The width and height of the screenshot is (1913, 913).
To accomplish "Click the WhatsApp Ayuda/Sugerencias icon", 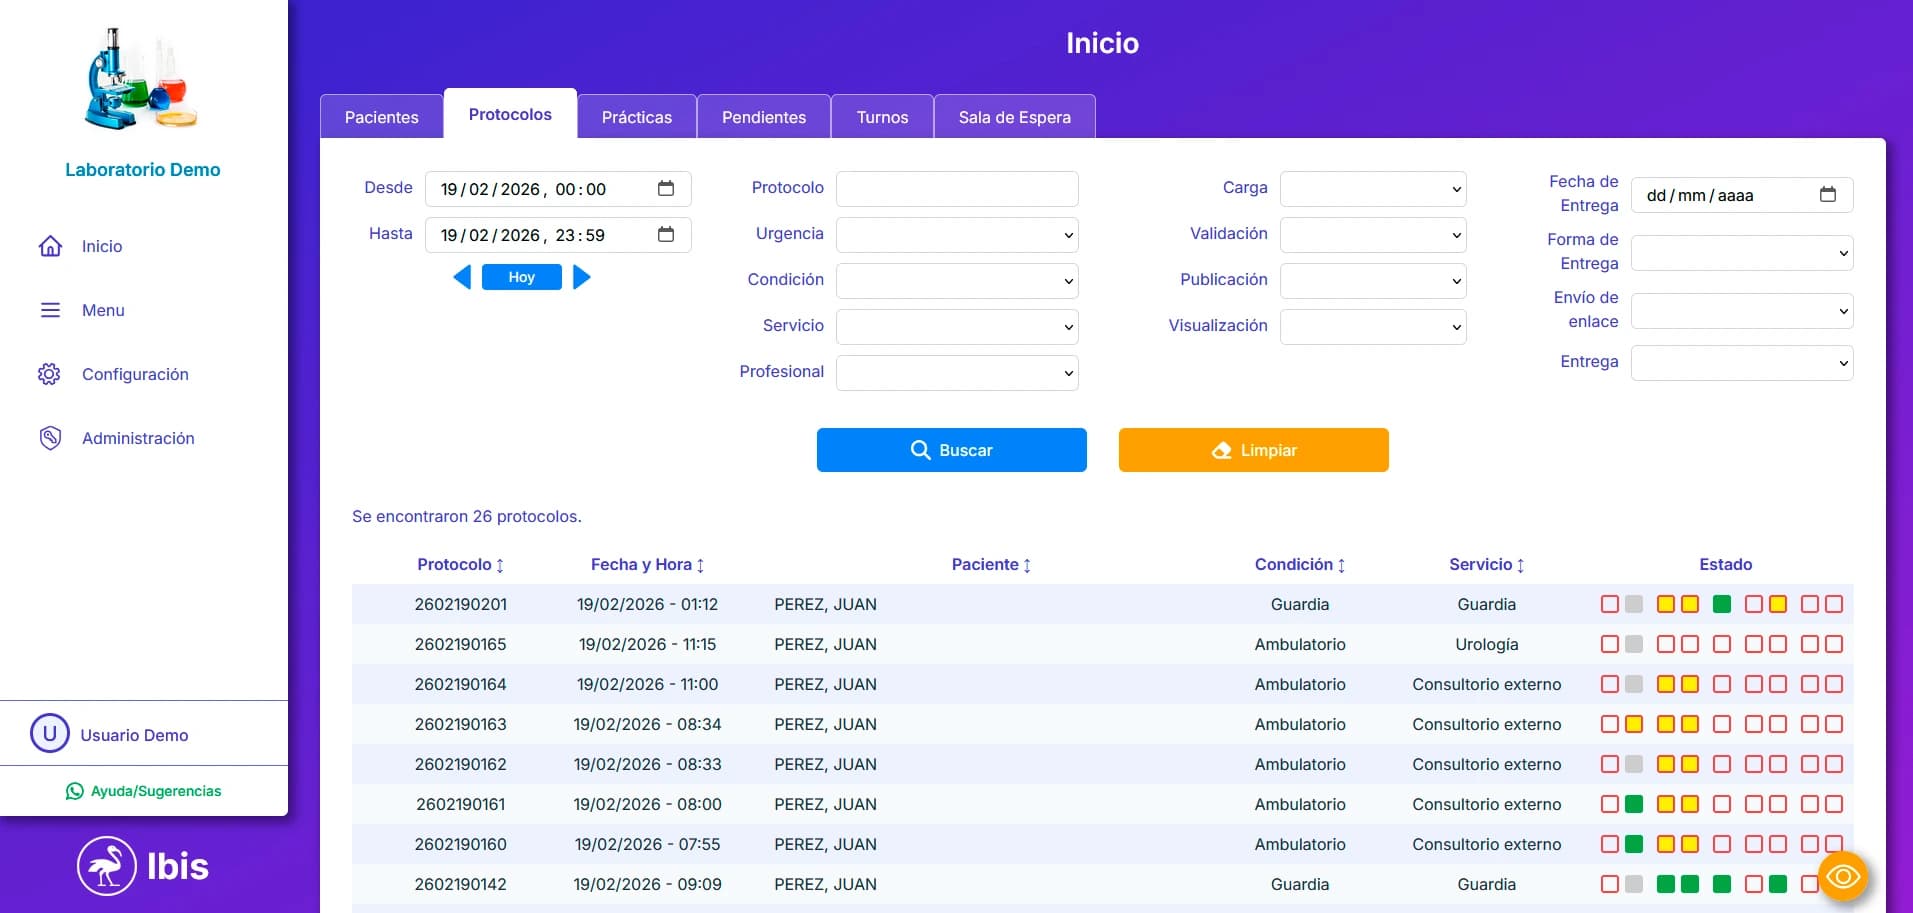I will tap(74, 791).
